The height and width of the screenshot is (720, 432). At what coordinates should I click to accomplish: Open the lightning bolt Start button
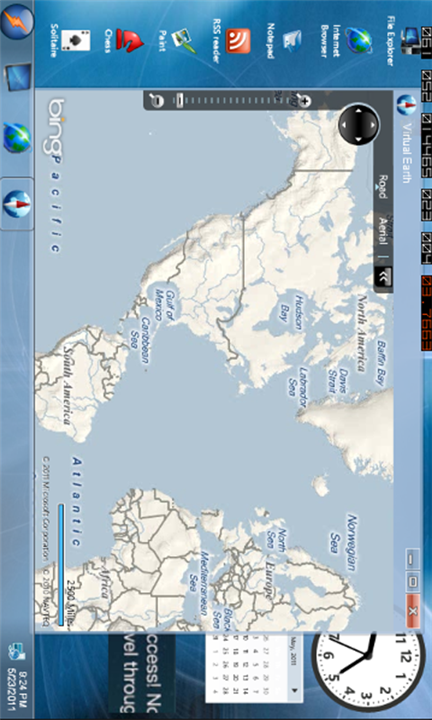pos(17,22)
